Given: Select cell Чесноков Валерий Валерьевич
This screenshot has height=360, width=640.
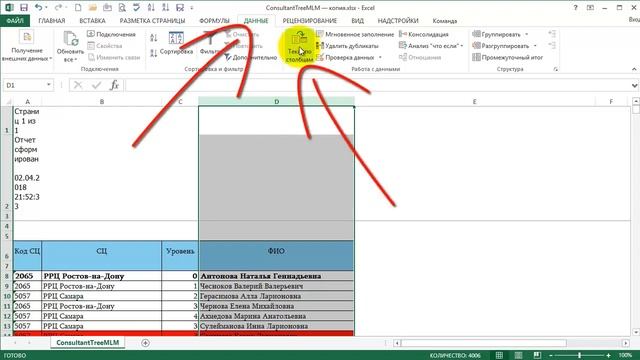Looking at the screenshot, I should [x=276, y=286].
